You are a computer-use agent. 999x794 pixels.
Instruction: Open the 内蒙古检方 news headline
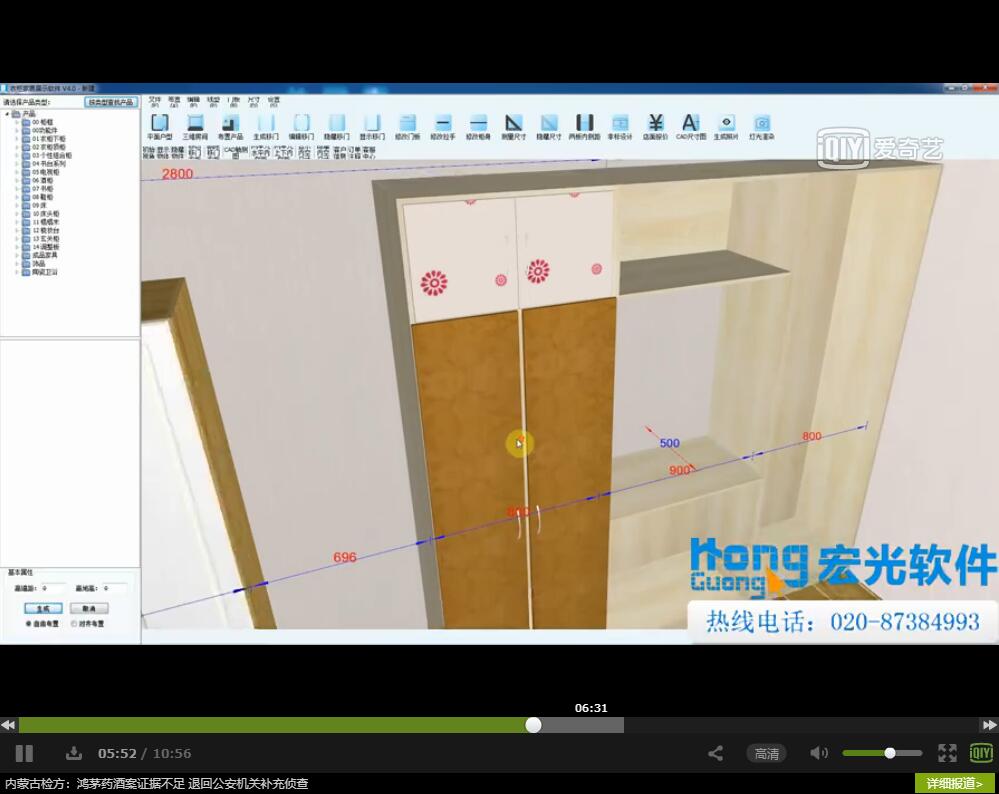click(157, 783)
